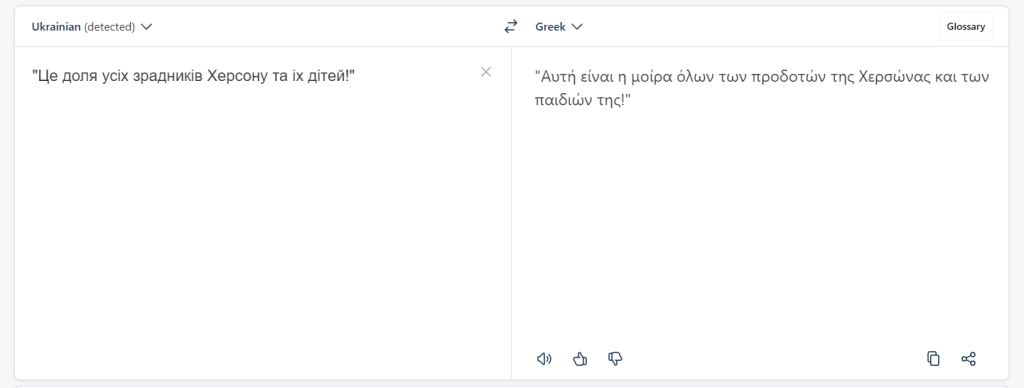Swap source and target languages
1024x388 pixels.
point(511,27)
